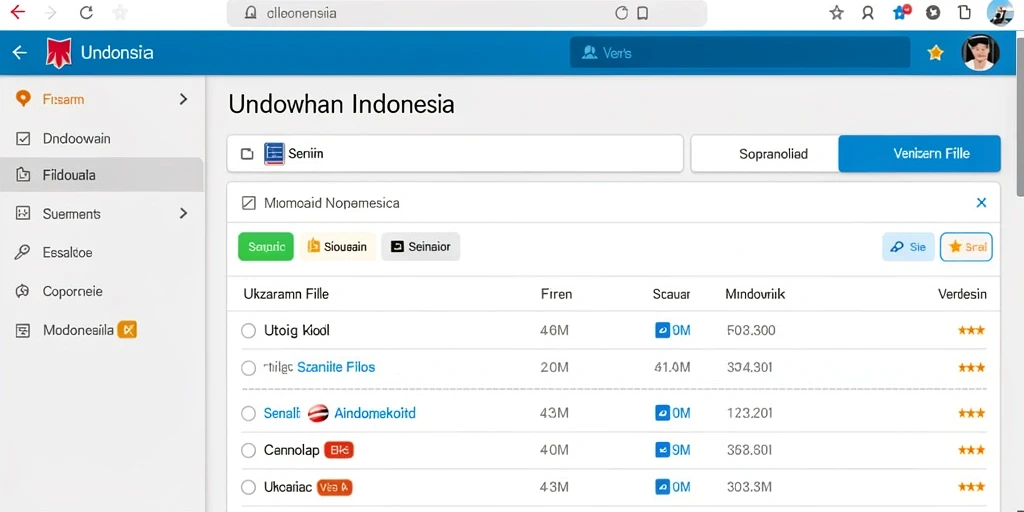Viewport: 1024px width, 512px height.
Task: Click the browser forward arrow
Action: click(x=52, y=12)
